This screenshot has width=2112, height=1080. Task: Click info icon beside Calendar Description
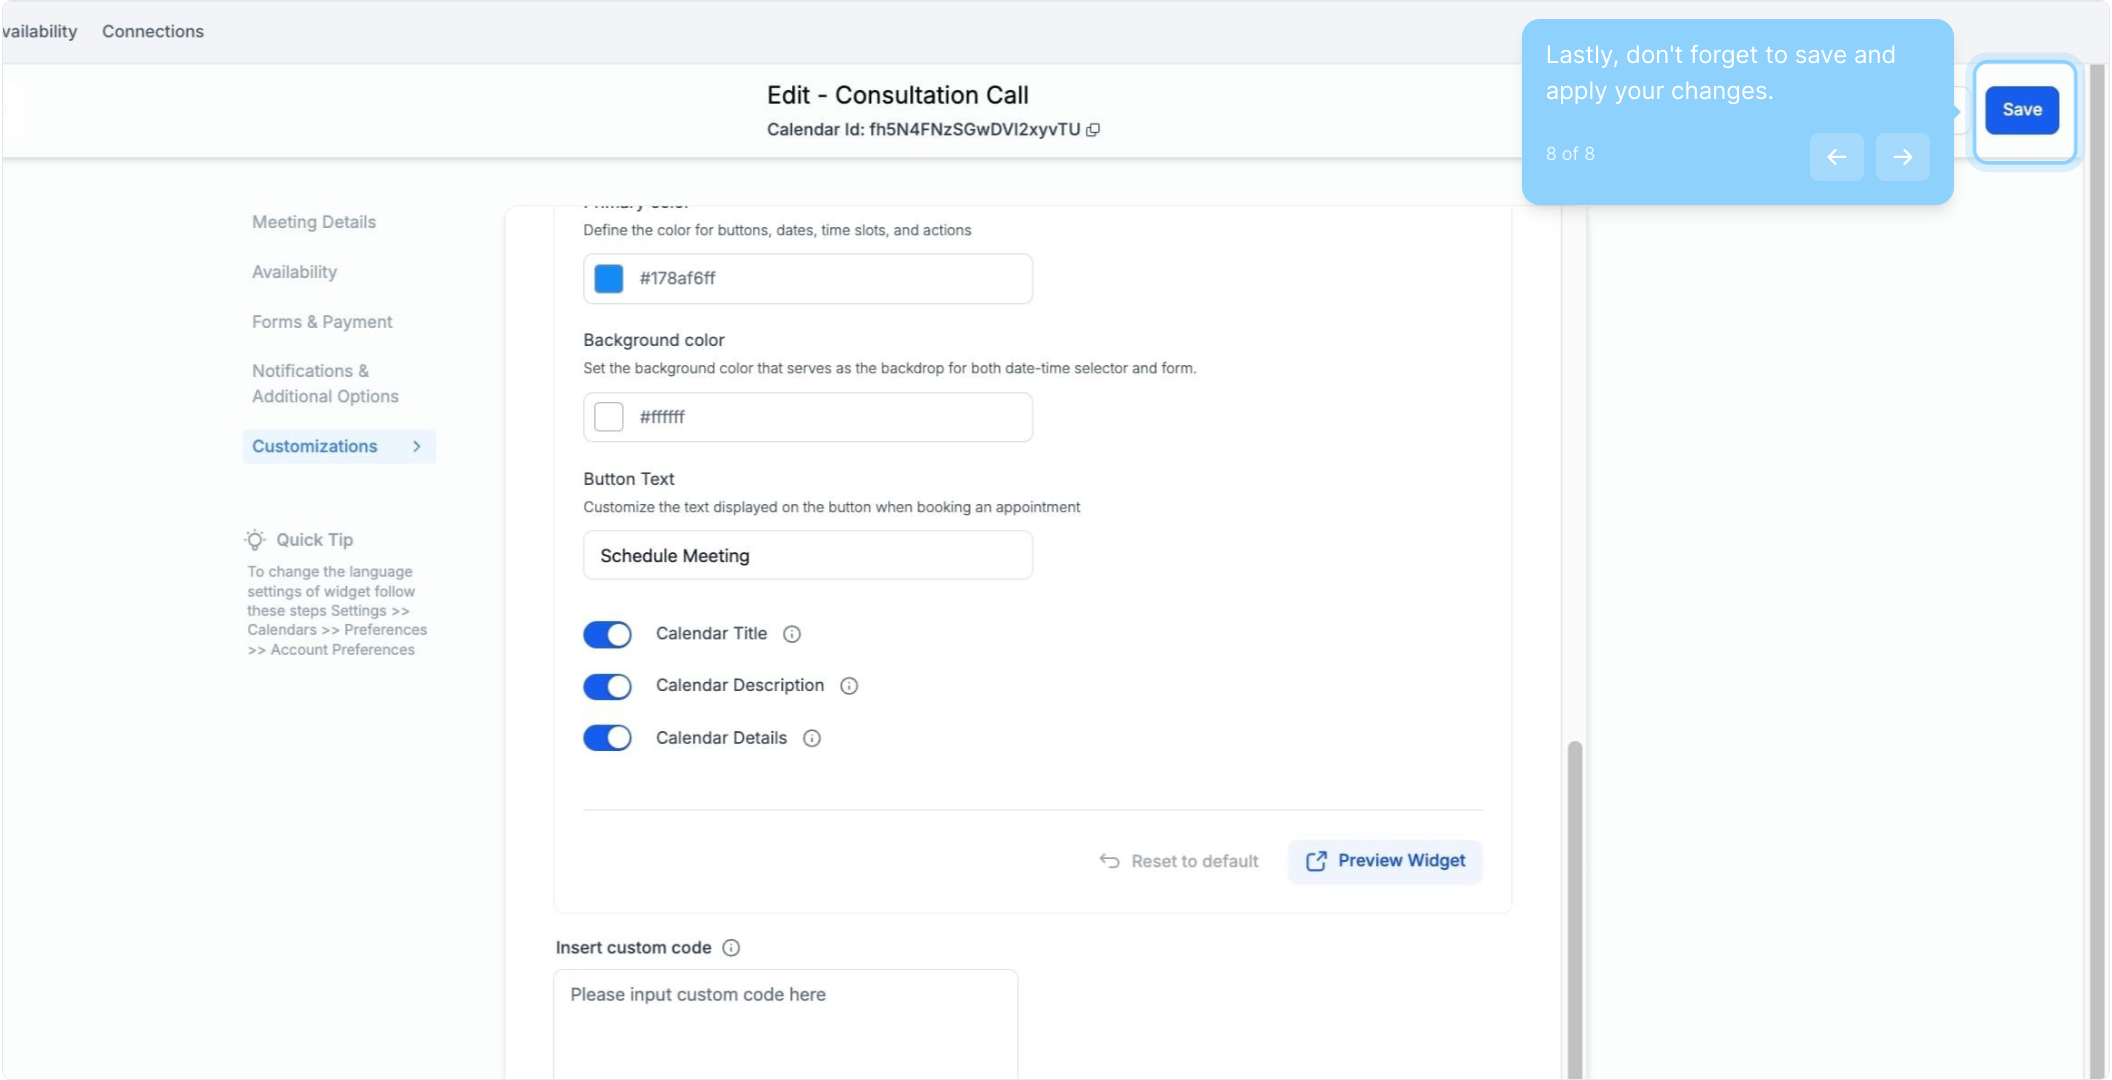[849, 686]
